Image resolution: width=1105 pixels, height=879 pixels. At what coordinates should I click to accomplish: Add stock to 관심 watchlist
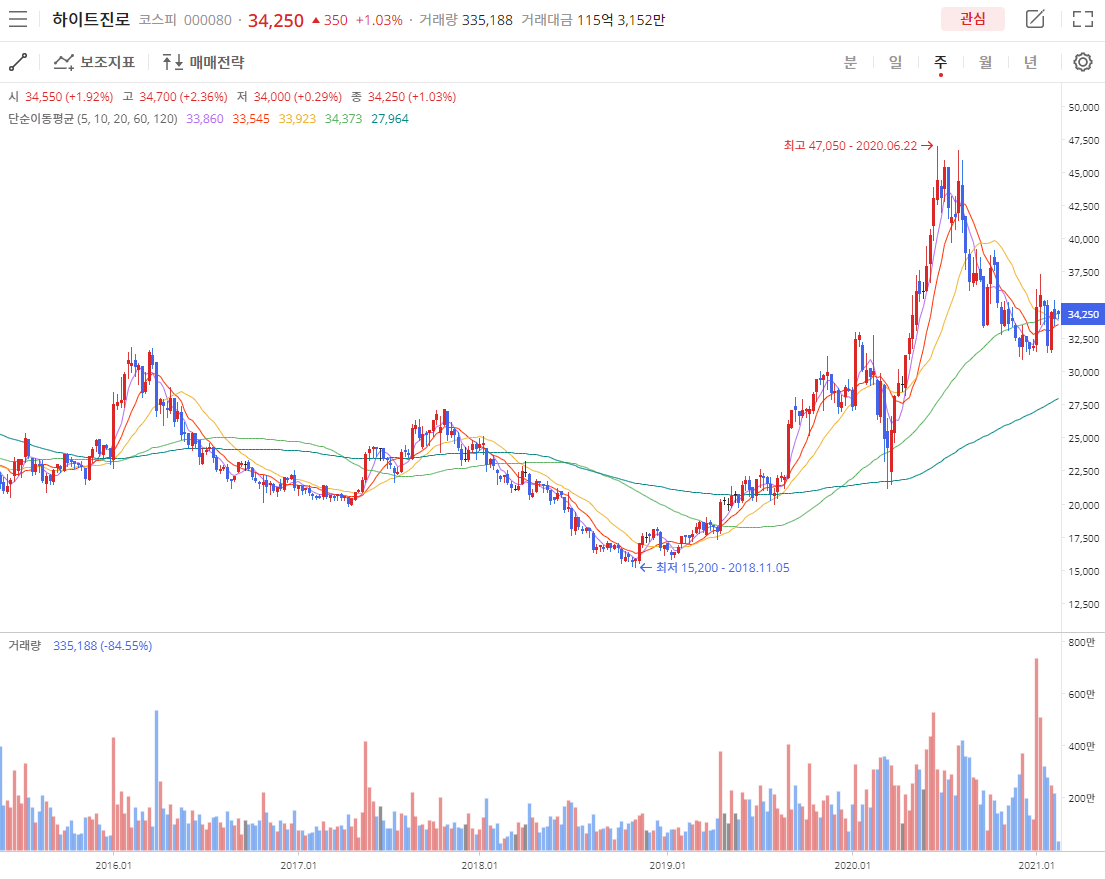973,19
